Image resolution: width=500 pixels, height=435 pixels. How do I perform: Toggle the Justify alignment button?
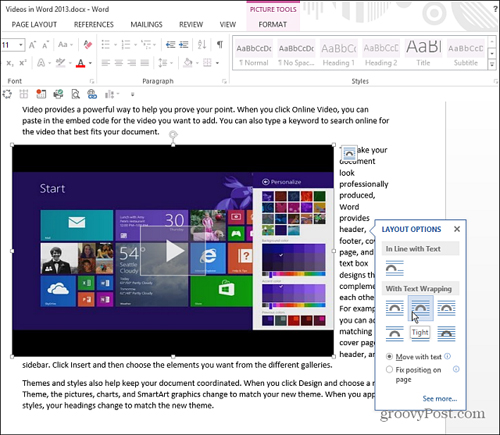click(144, 63)
